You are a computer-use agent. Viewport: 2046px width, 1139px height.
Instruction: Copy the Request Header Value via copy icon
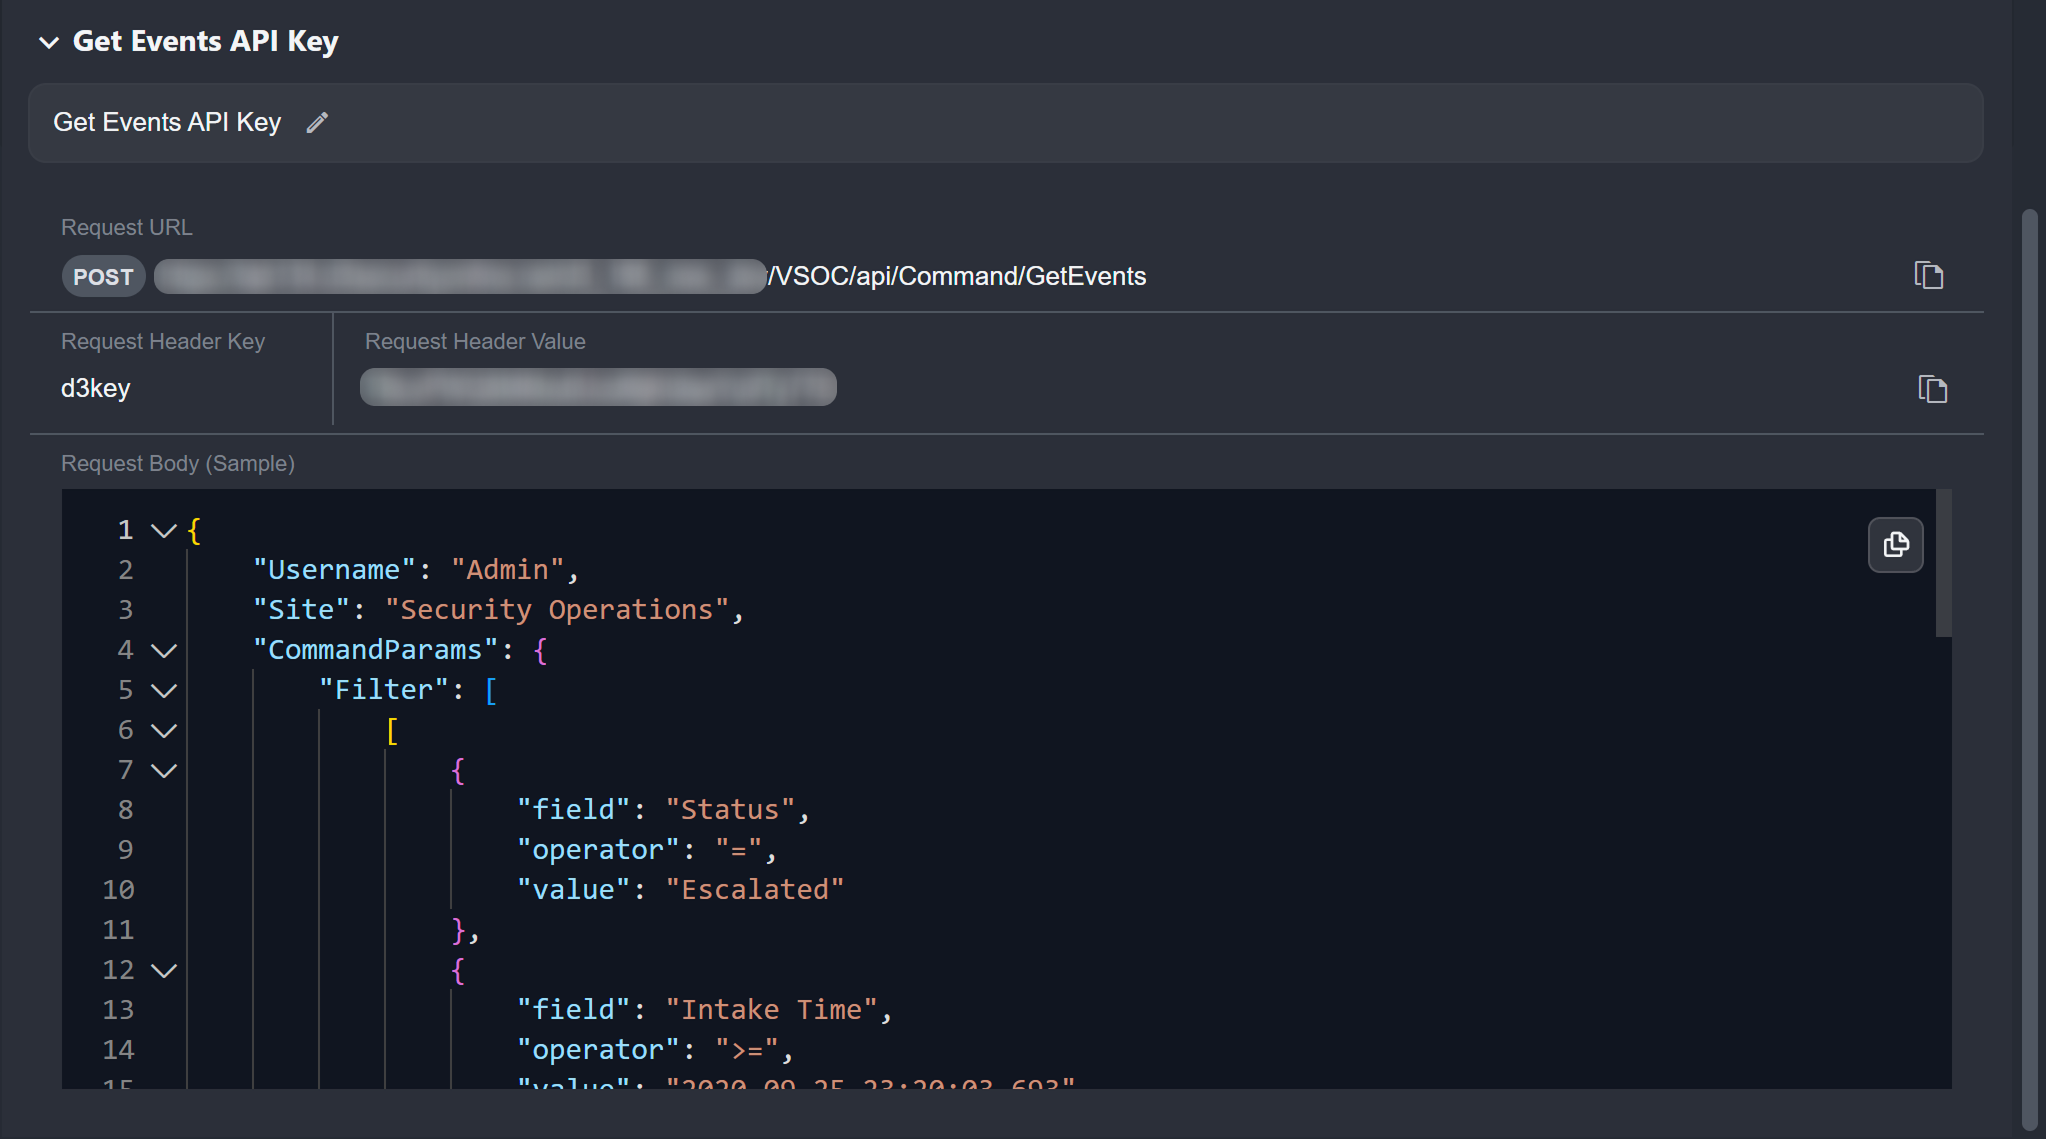coord(1932,388)
